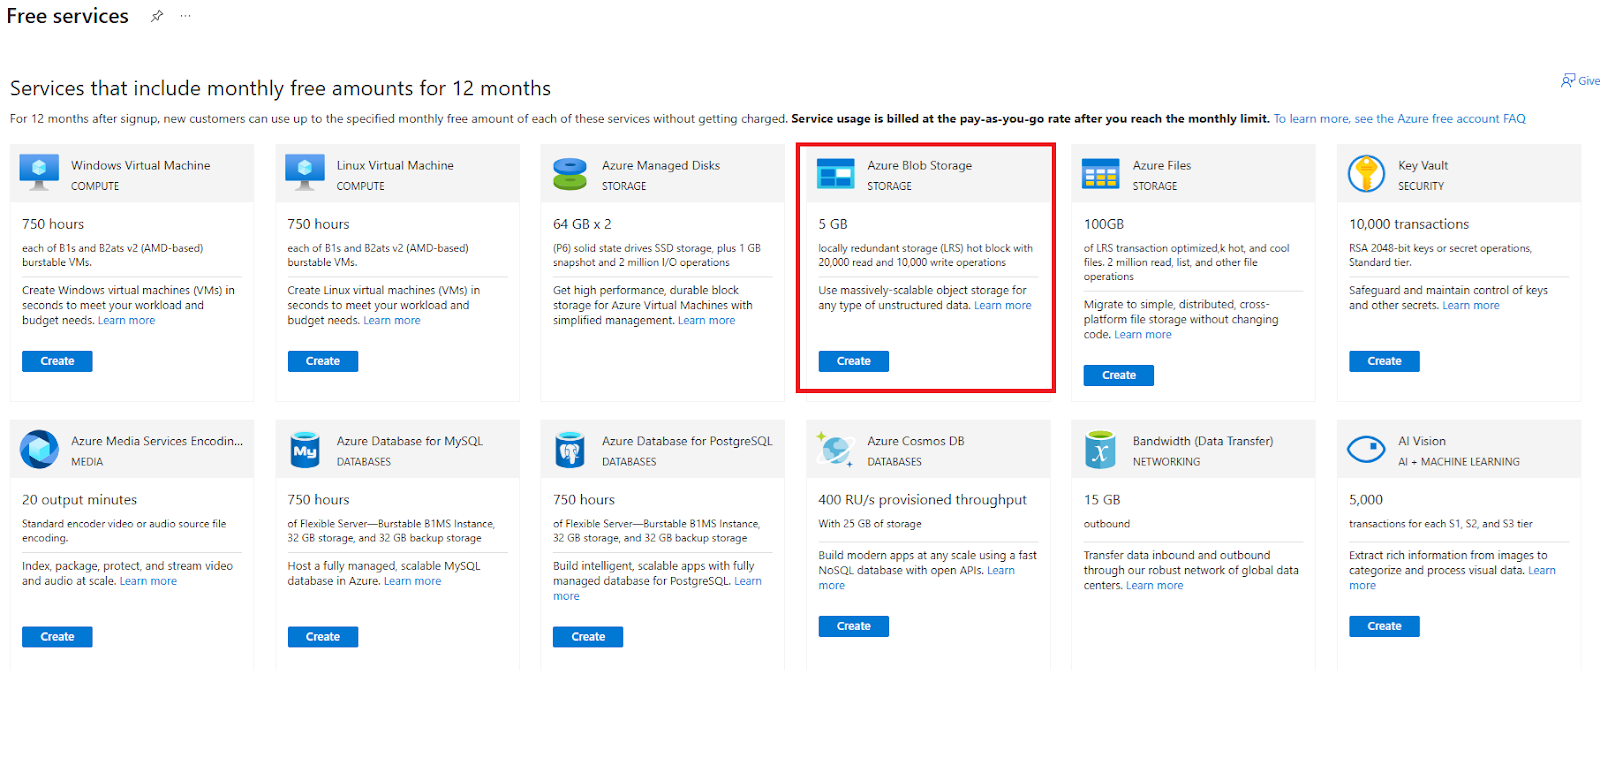Click the 5 GB free amount

click(x=833, y=224)
